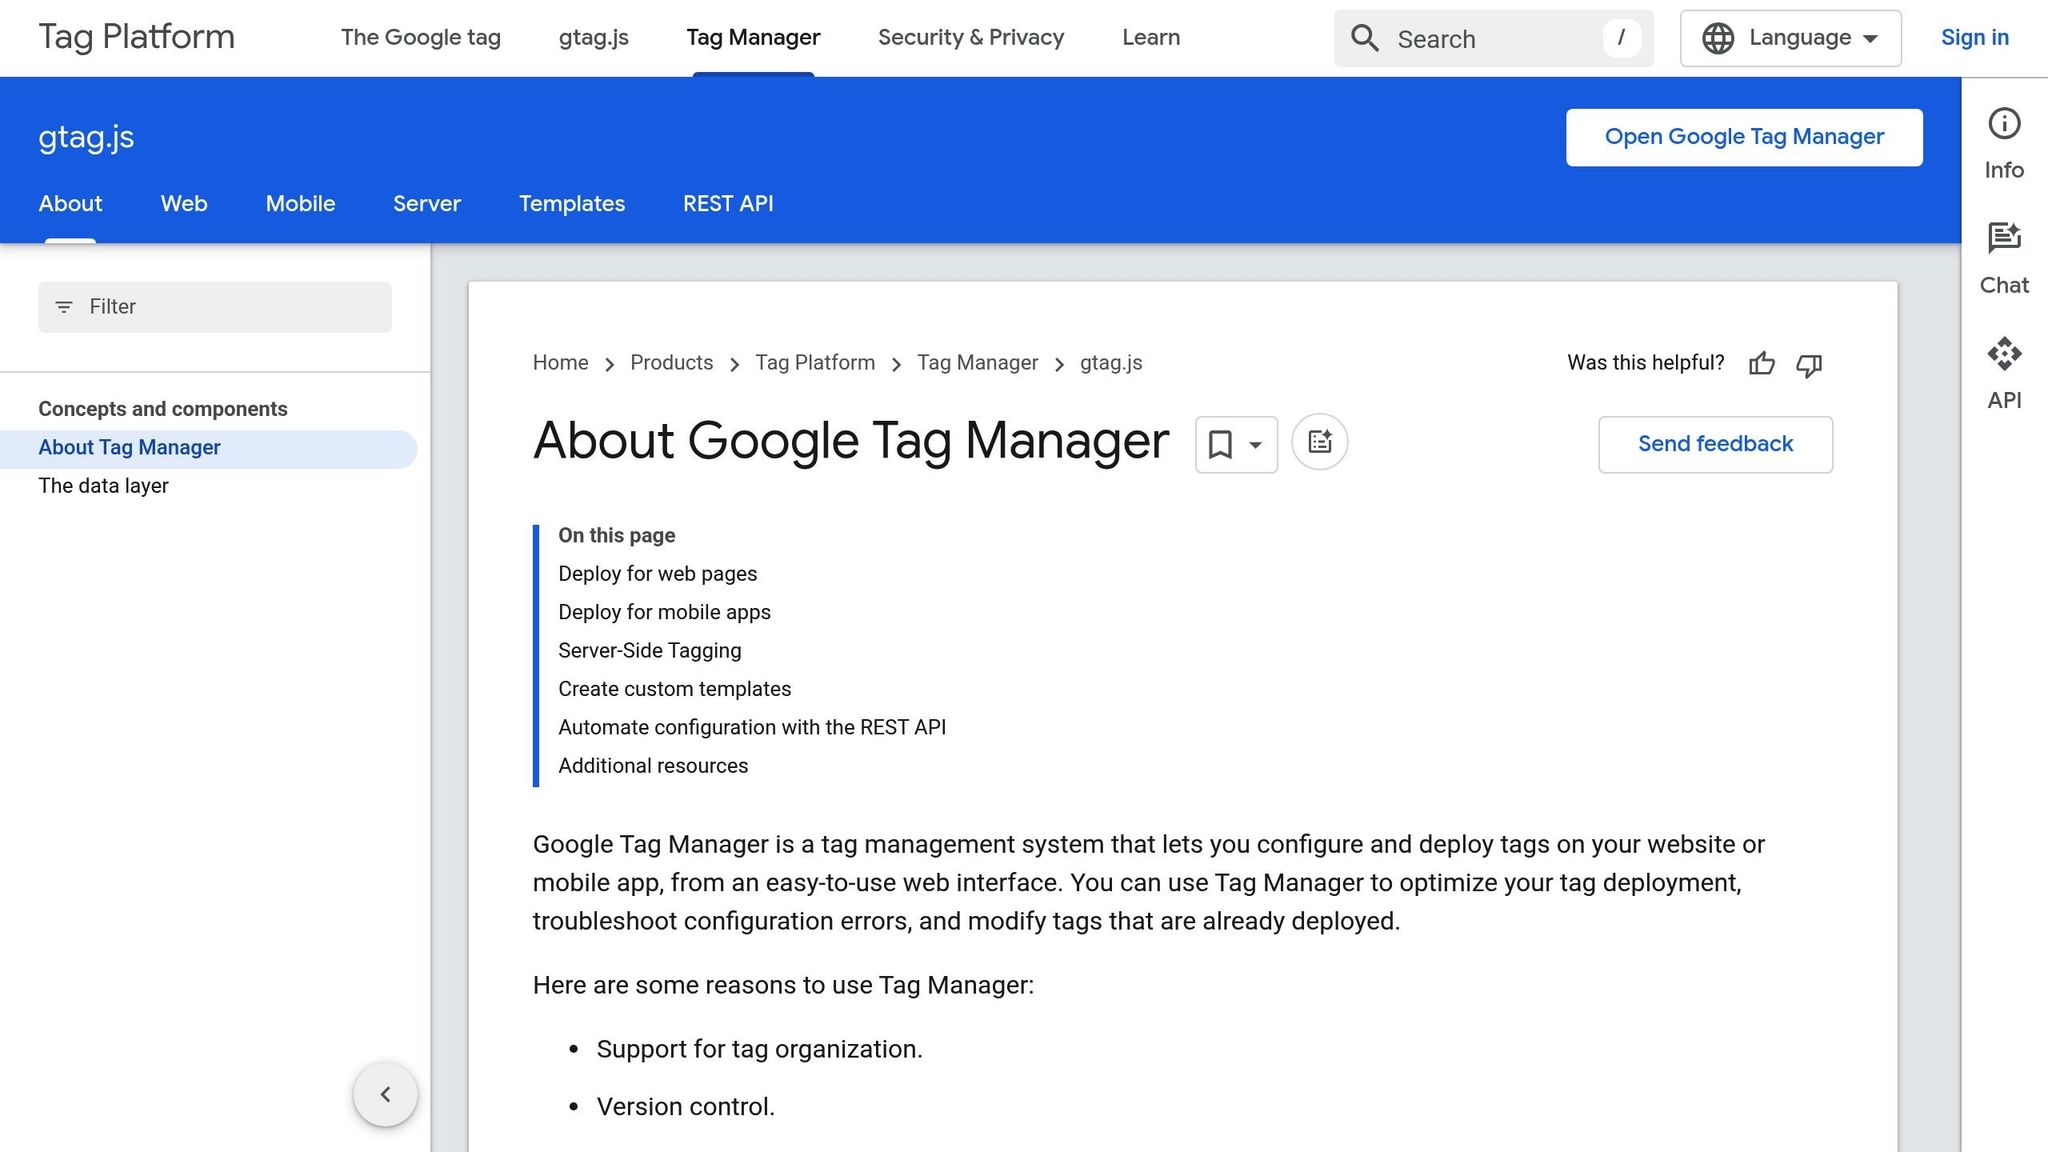Screen dimensions: 2048x1152
Task: Click the page summary icon beside the title
Action: click(1319, 441)
